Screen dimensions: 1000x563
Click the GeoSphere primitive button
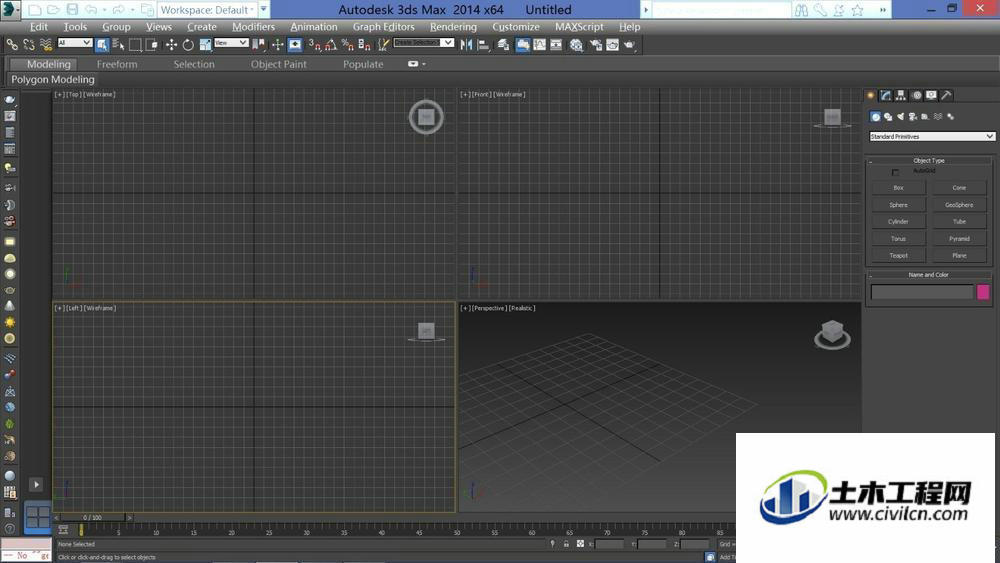[x=959, y=205]
